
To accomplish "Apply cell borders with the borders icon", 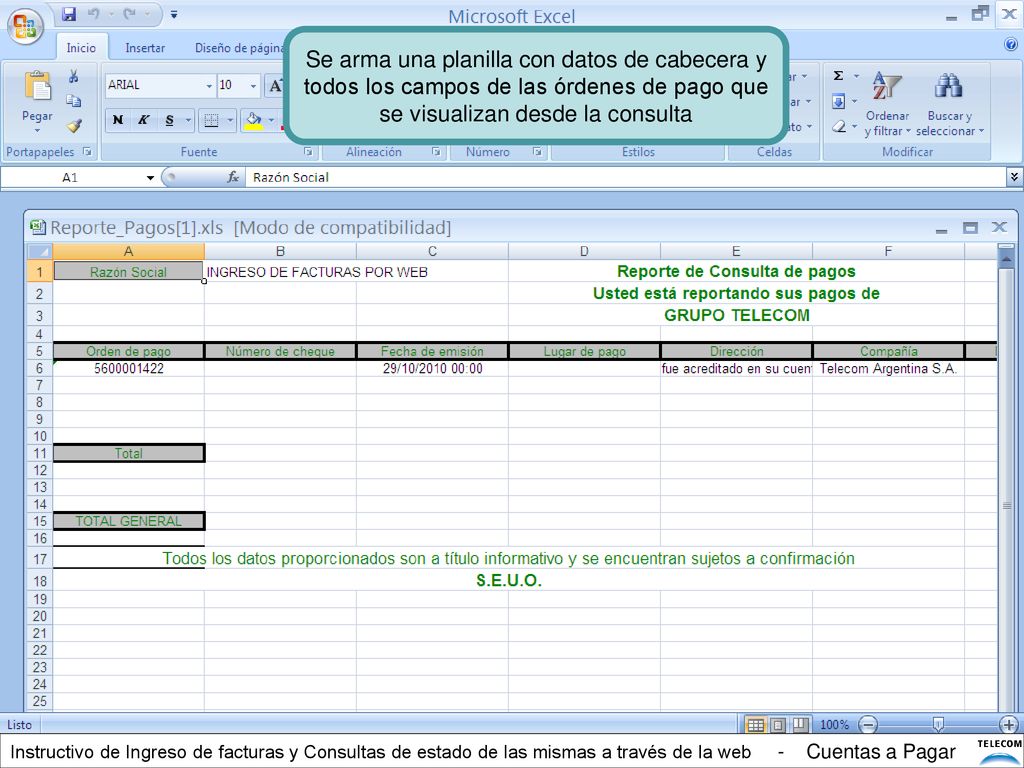I will 211,120.
